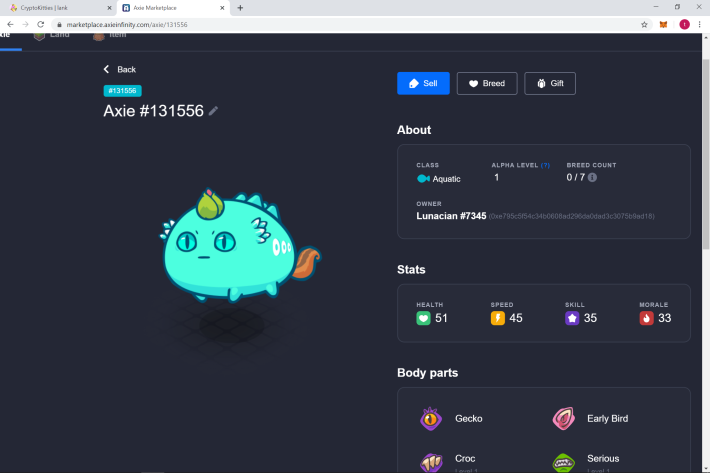This screenshot has width=710, height=473.
Task: Click the Early Bird body part label
Action: click(608, 419)
